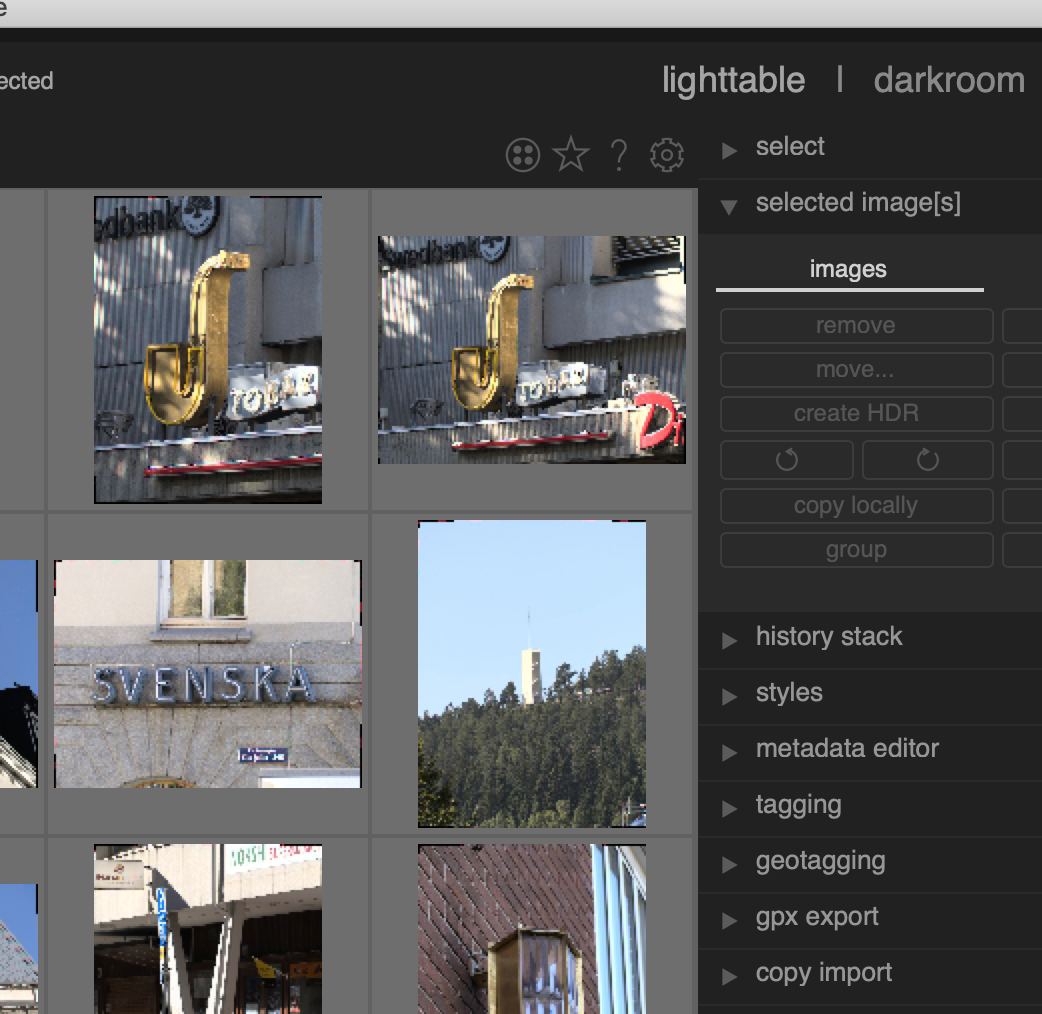Viewport: 1042px width, 1014px height.
Task: Select the lighttable view
Action: click(x=732, y=80)
